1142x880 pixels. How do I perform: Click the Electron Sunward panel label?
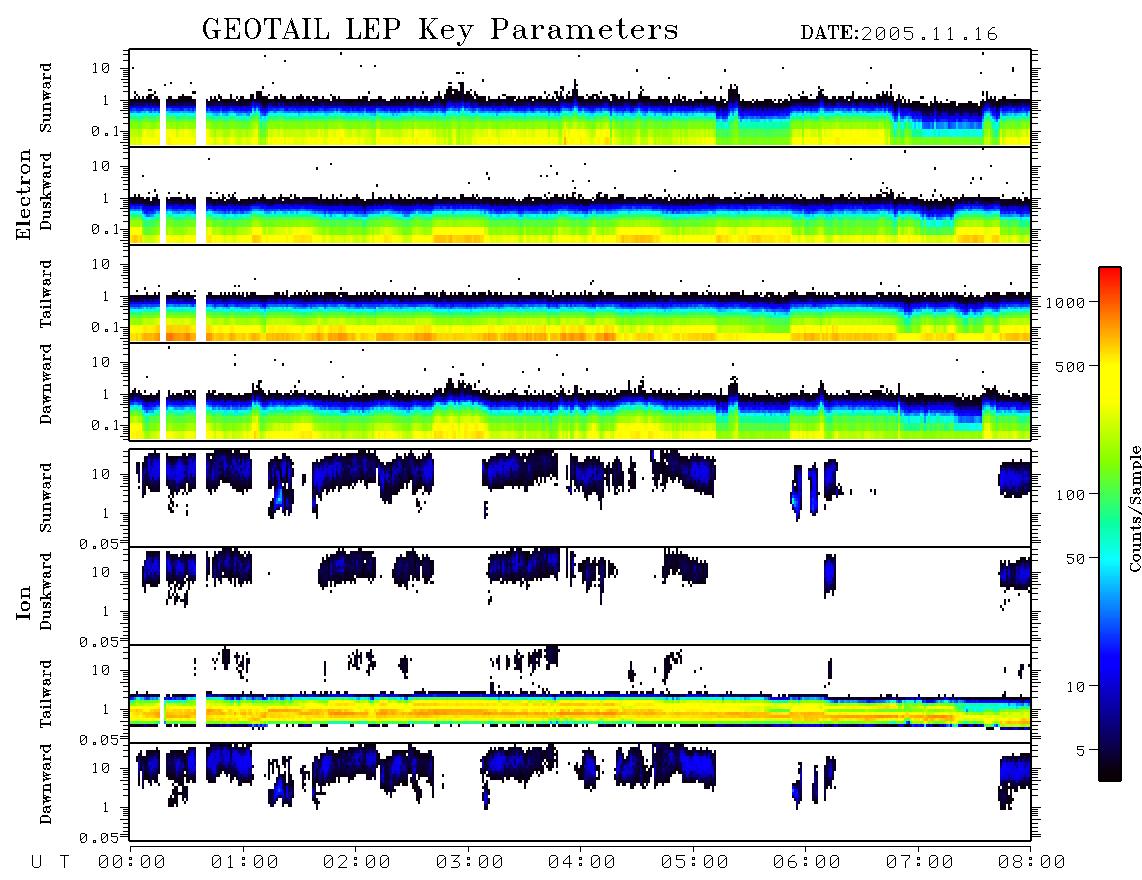coord(46,98)
